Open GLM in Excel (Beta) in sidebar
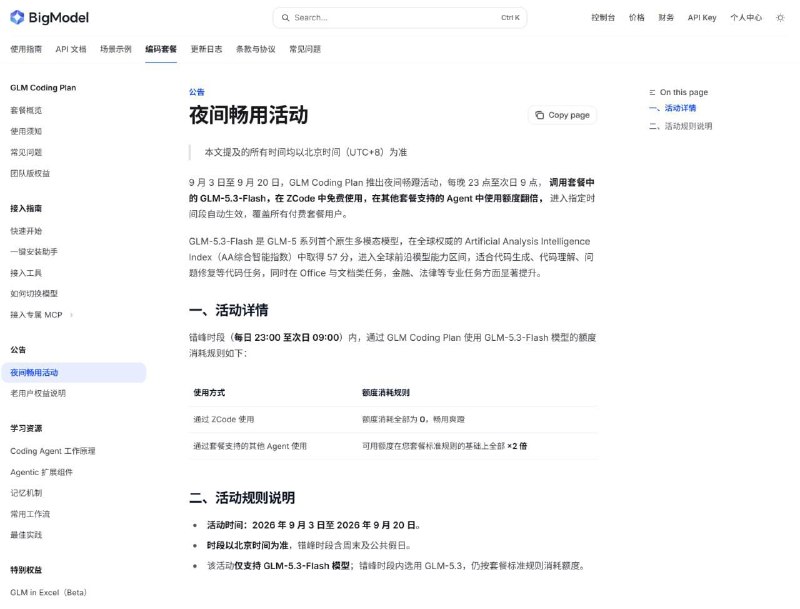Screen dimensions: 800x609 pyautogui.click(x=48, y=592)
